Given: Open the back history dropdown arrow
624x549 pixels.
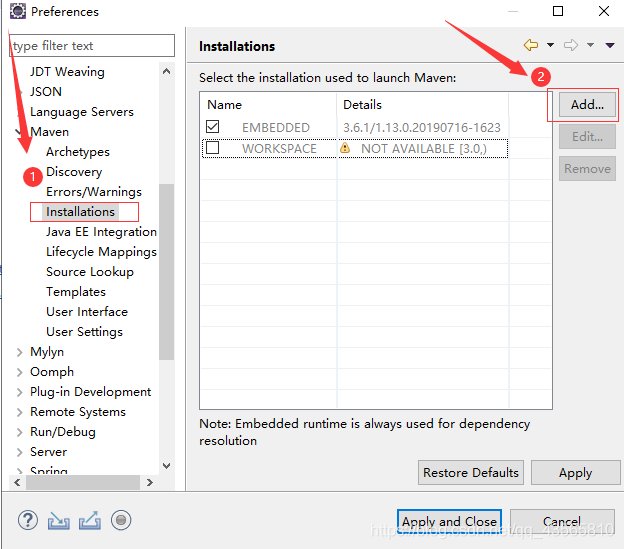Looking at the screenshot, I should pos(550,45).
